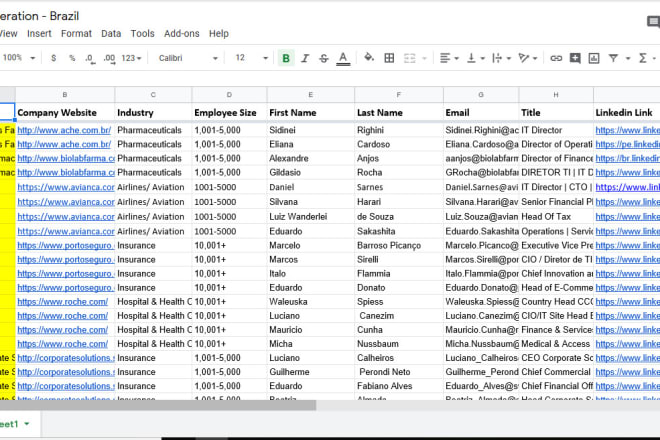Viewport: 660px width, 440px height.
Task: Click insert link icon
Action: click(556, 58)
